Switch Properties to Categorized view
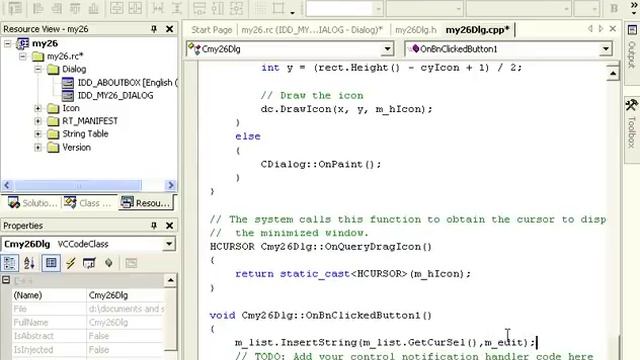This screenshot has height=360, width=640. pyautogui.click(x=10, y=263)
